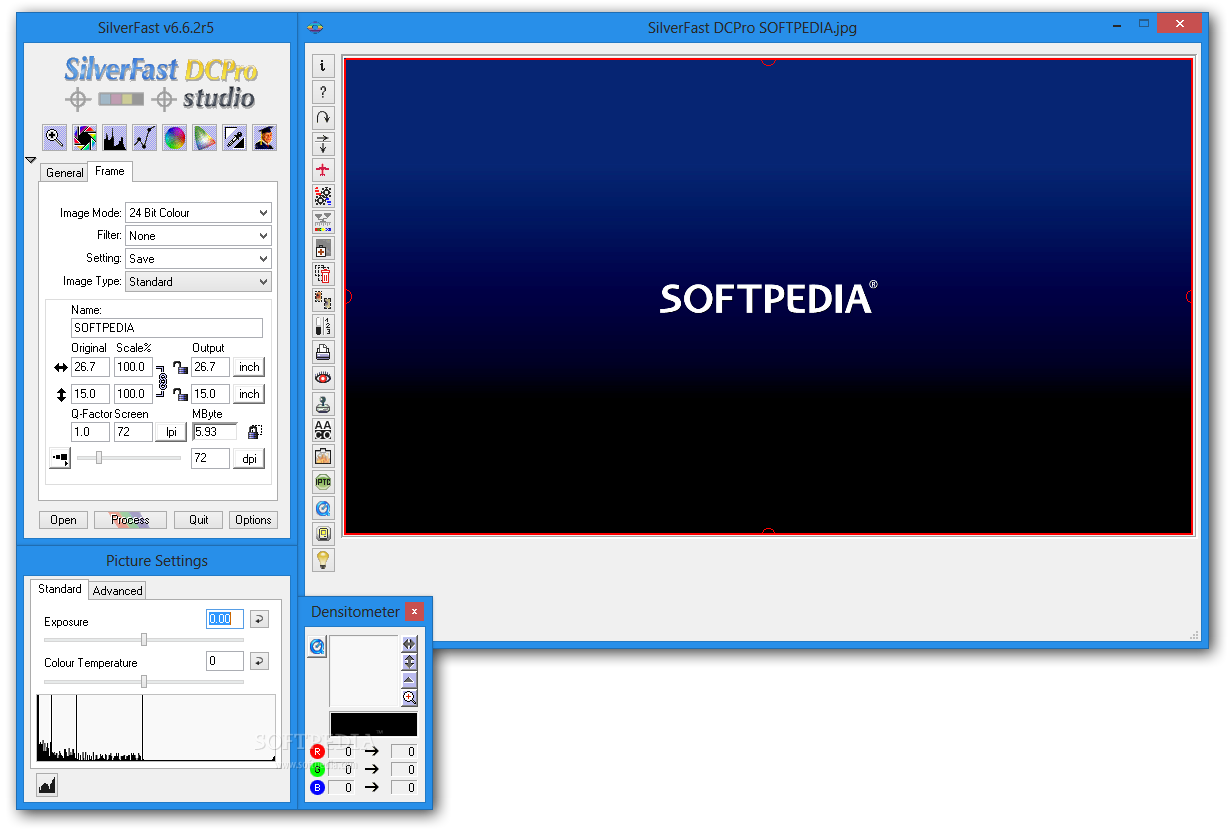This screenshot has height=830, width=1229.
Task: Open the histogram dialog icon in top toolbar
Action: click(115, 138)
